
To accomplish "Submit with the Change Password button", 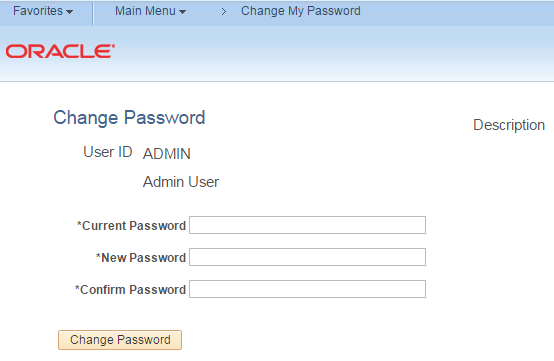I will (x=120, y=340).
